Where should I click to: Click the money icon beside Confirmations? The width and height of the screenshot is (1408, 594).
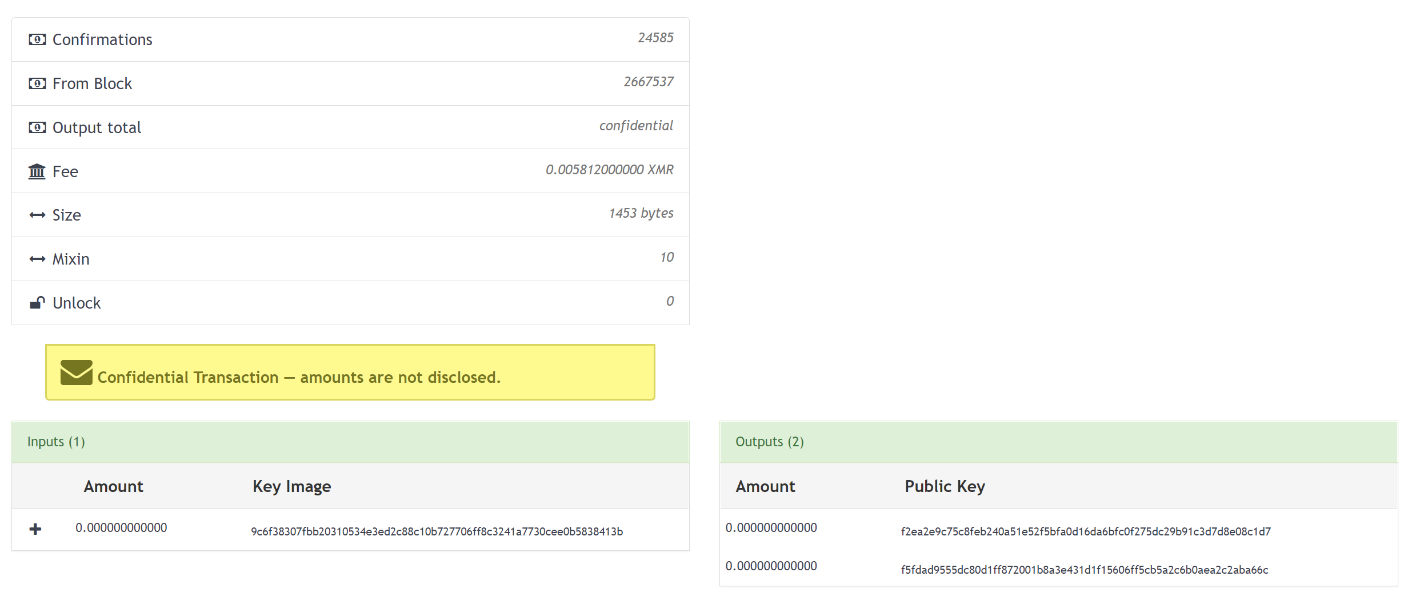[x=37, y=40]
